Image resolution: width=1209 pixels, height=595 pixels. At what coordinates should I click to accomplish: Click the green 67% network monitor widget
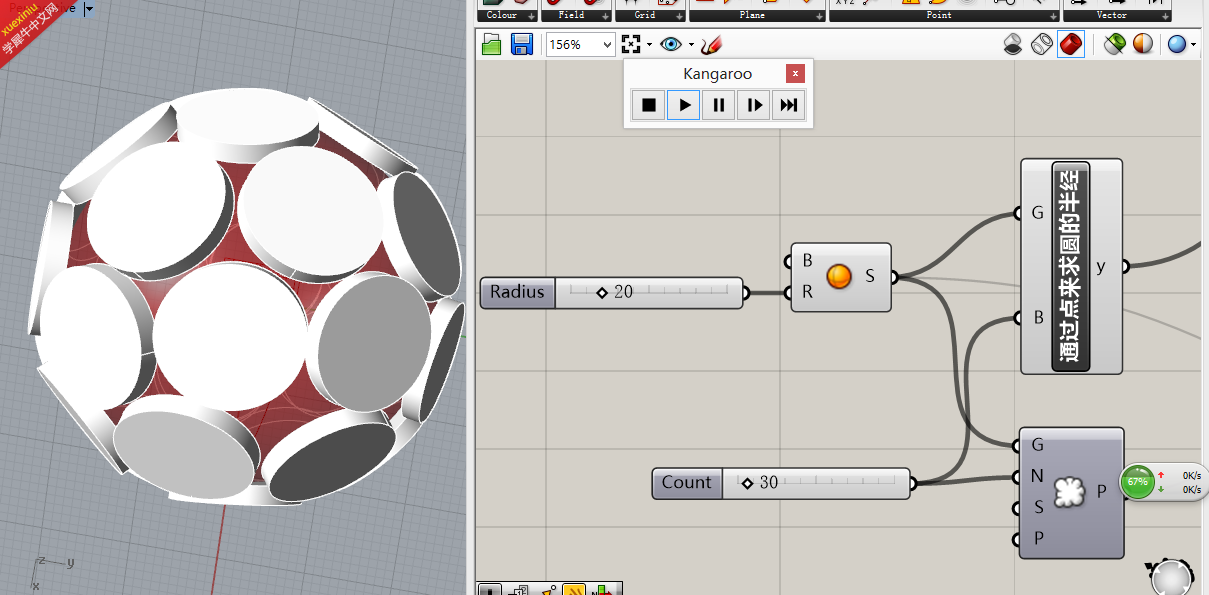(x=1138, y=482)
